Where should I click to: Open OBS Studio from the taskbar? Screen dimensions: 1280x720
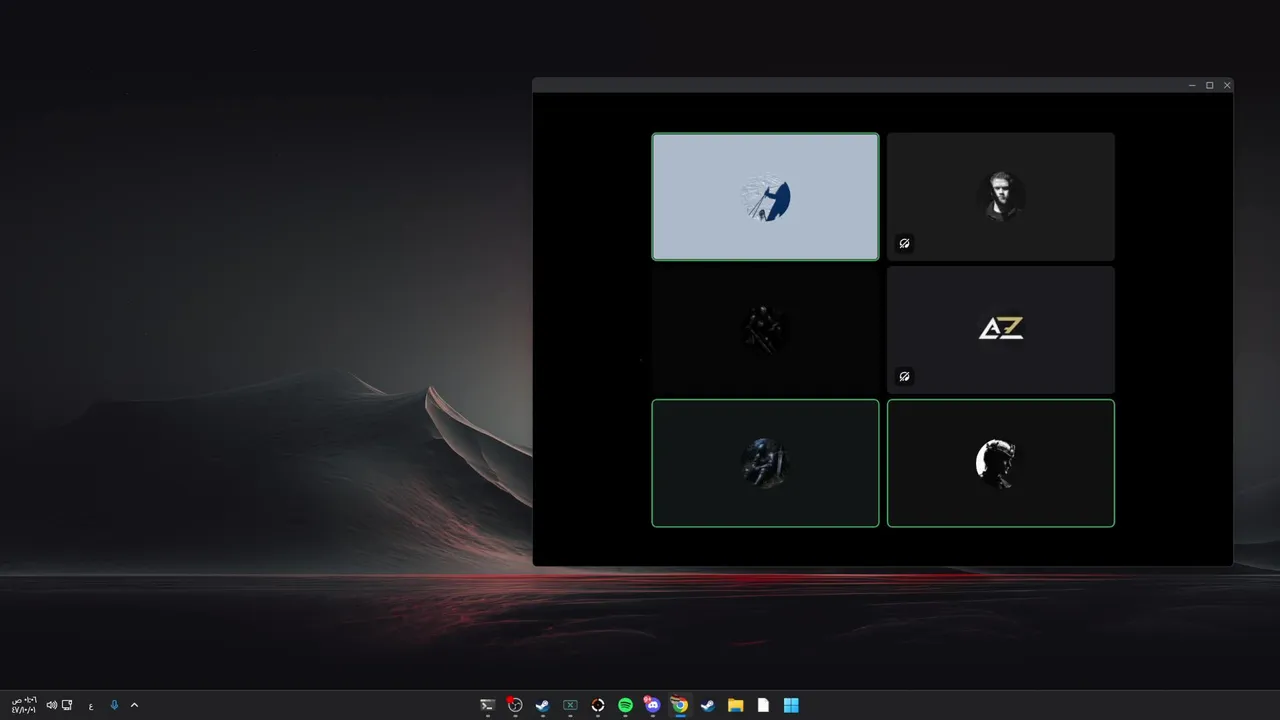point(515,705)
